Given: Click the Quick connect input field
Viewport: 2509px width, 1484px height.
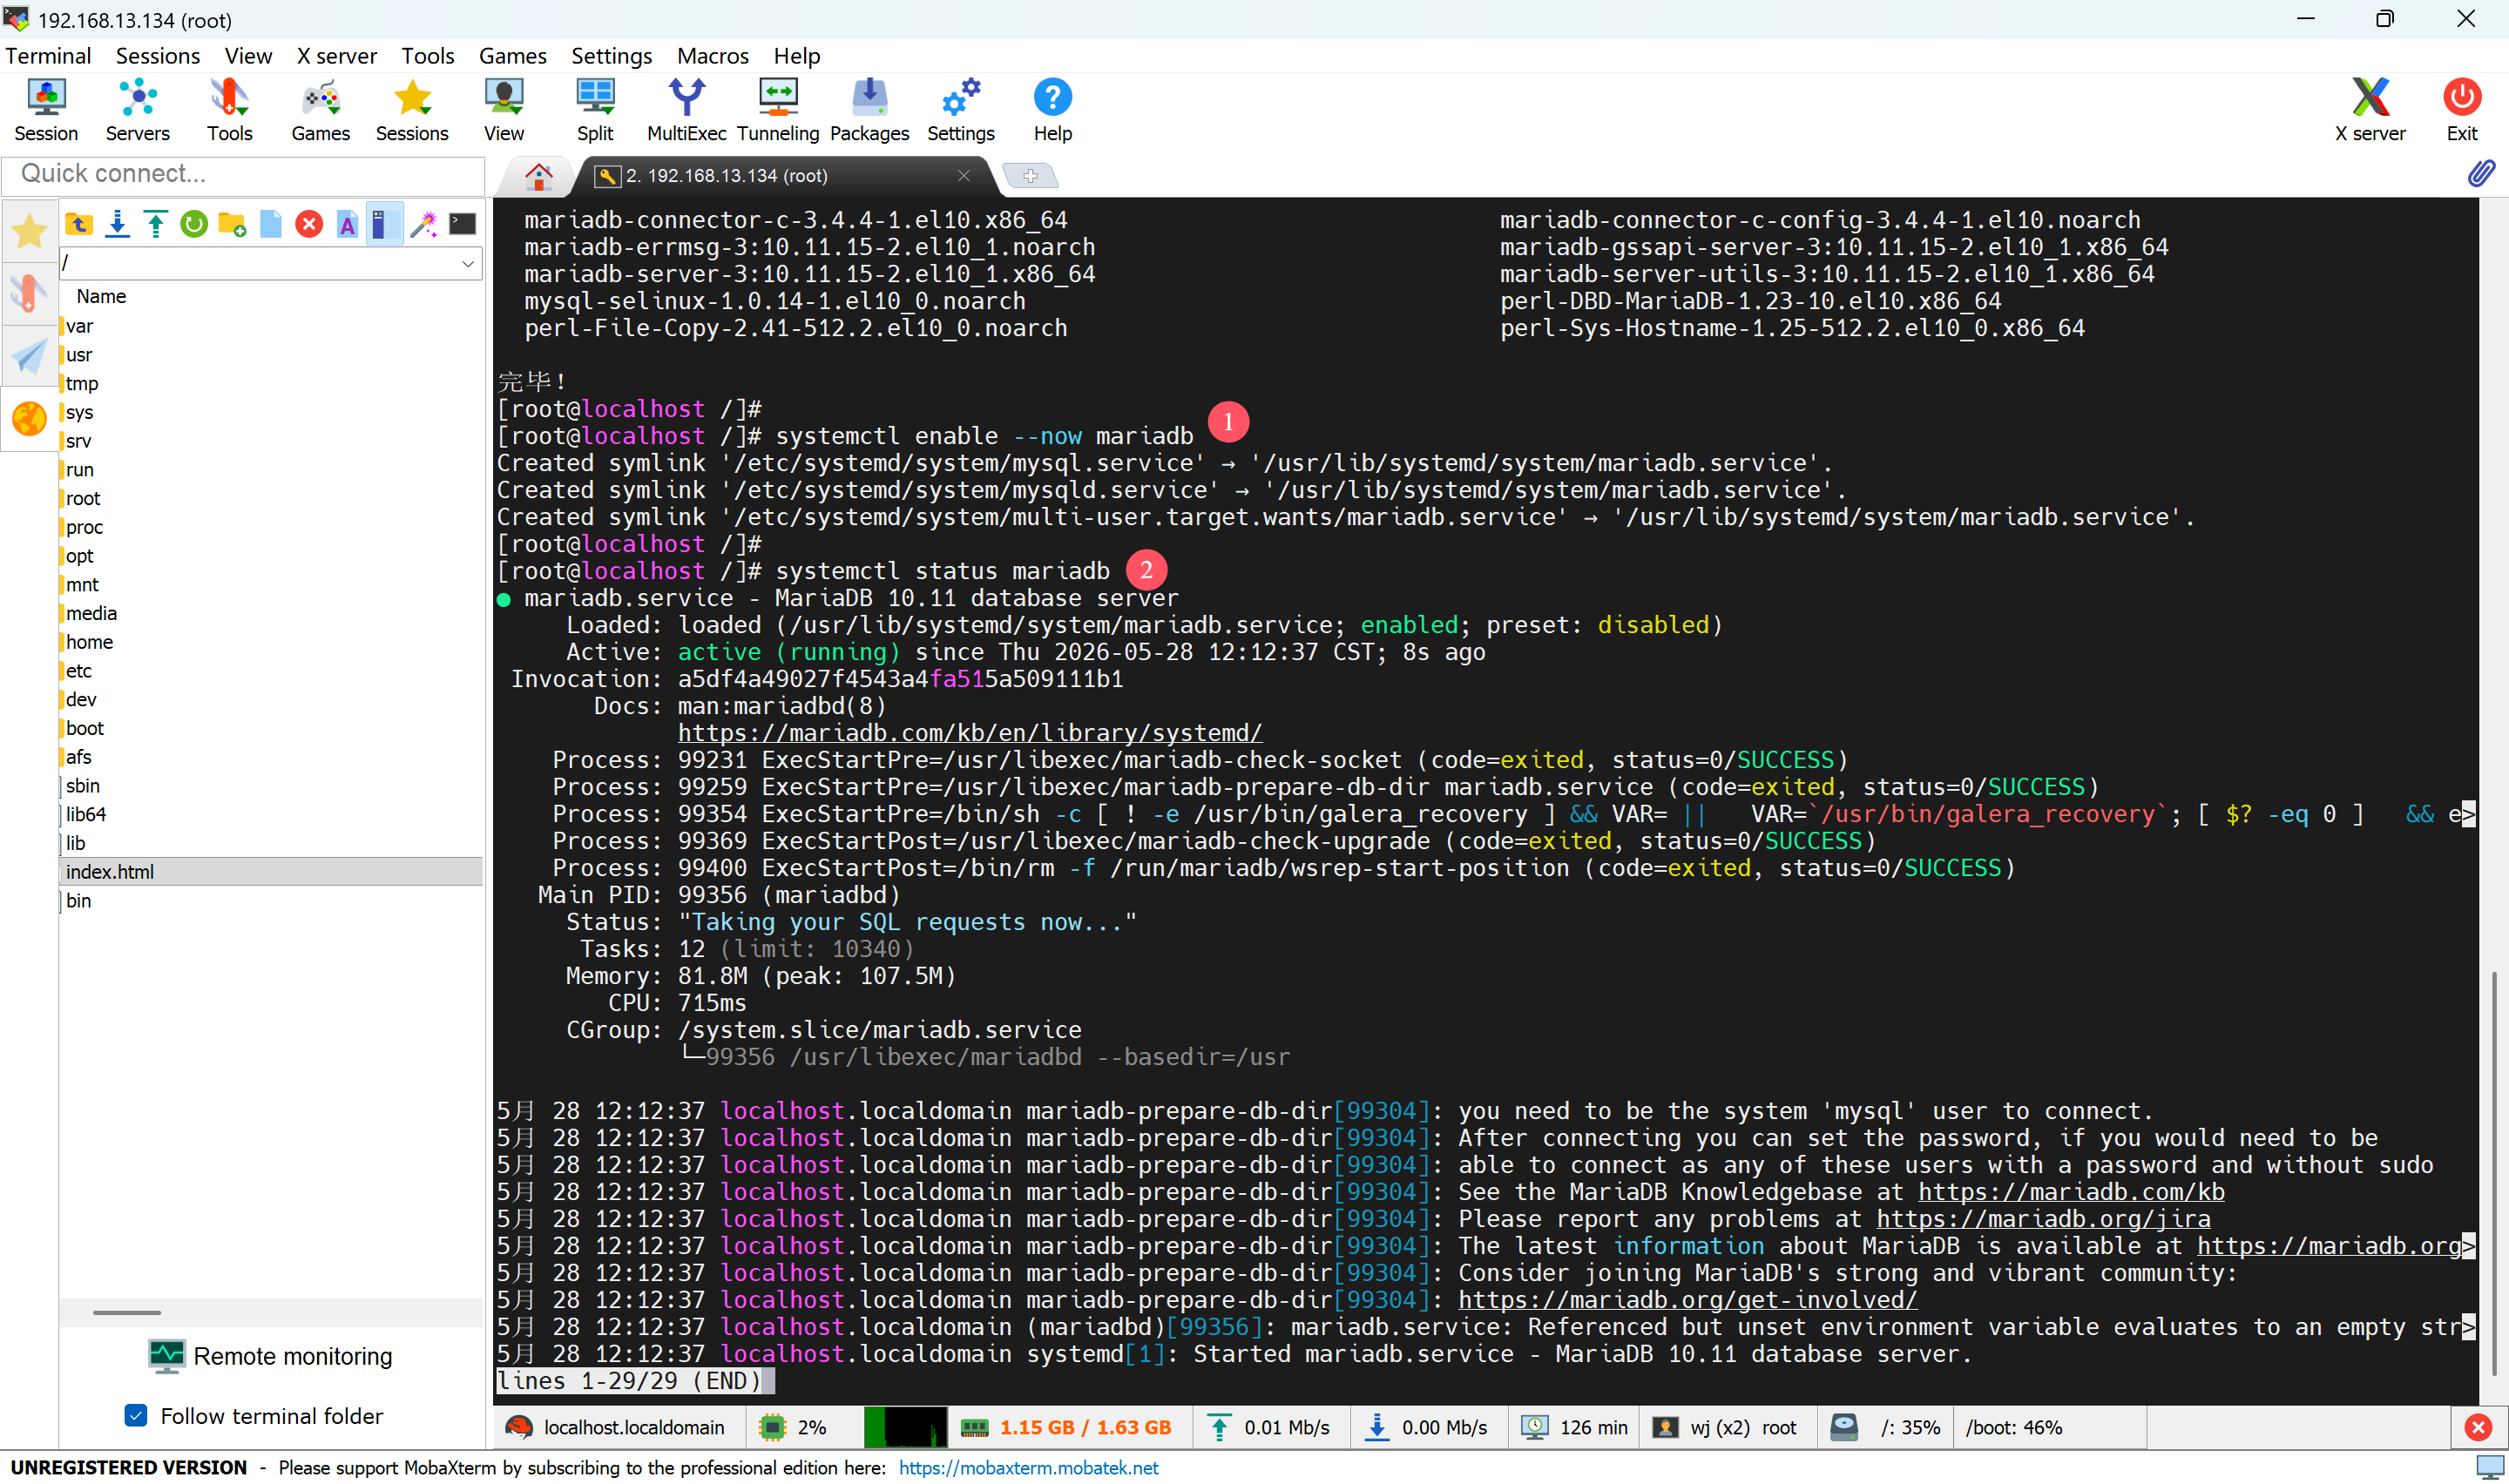Looking at the screenshot, I should click(244, 174).
